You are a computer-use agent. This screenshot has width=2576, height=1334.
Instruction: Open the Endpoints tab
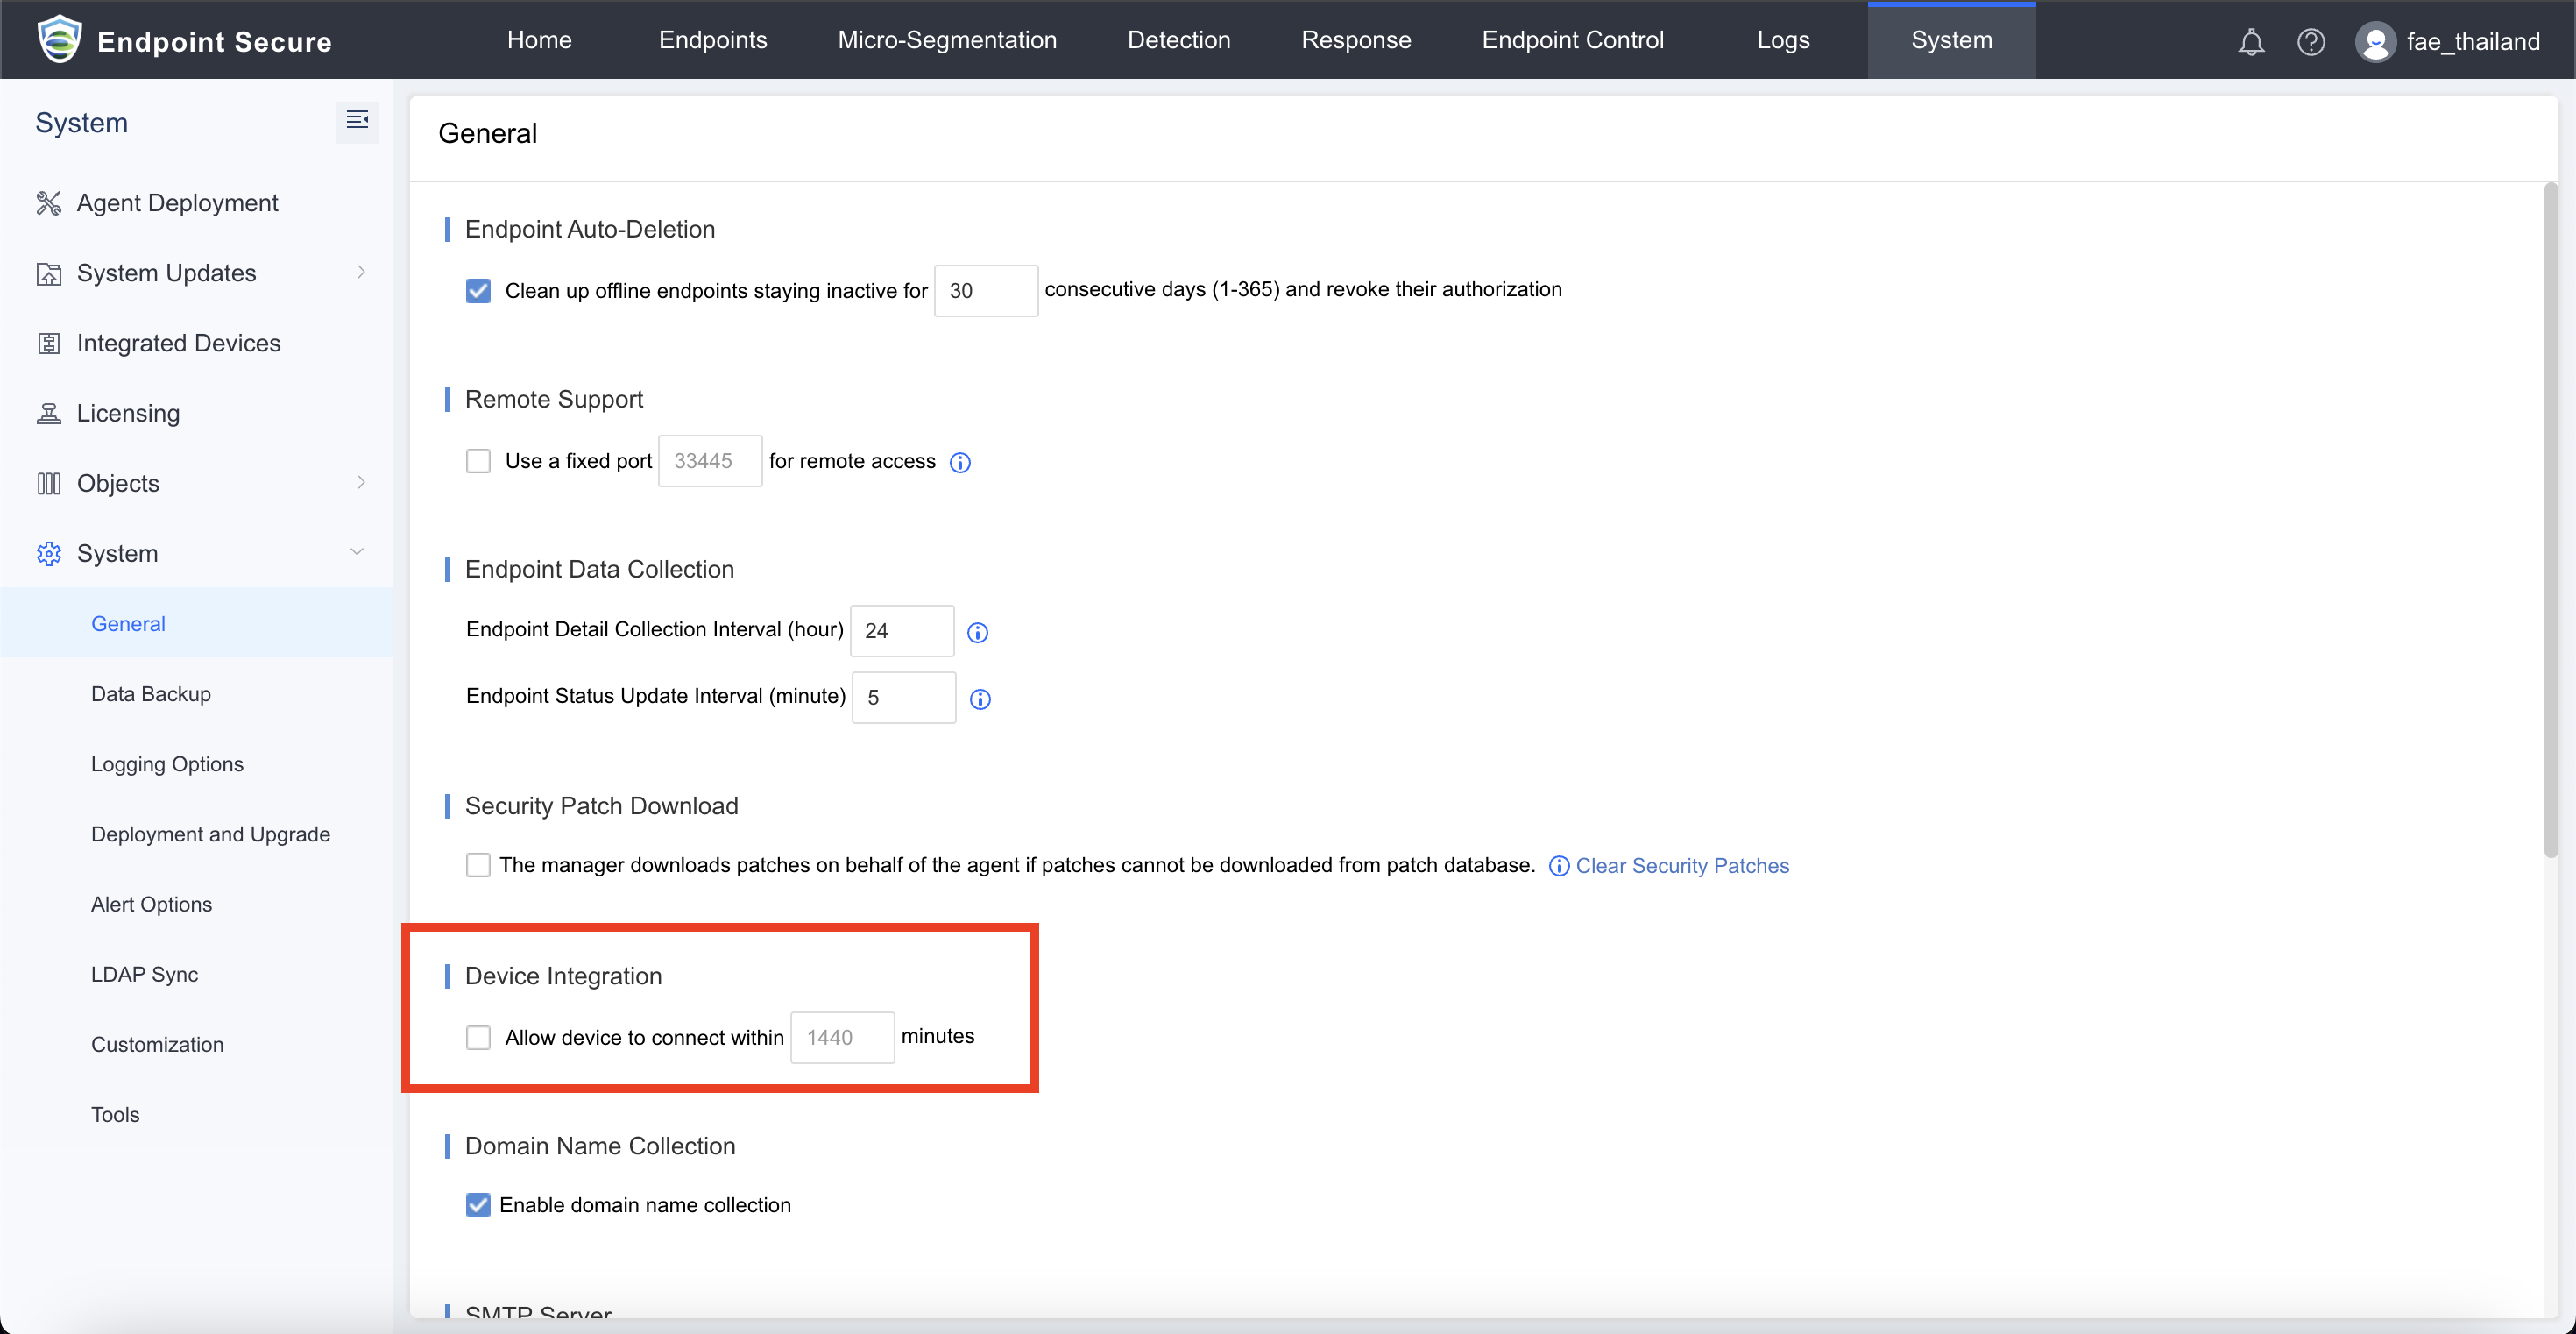click(x=713, y=40)
